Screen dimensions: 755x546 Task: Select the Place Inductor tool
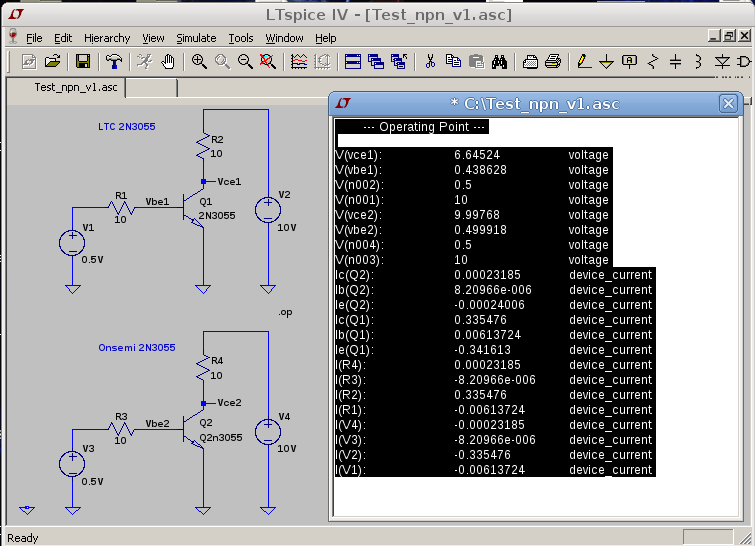(698, 62)
